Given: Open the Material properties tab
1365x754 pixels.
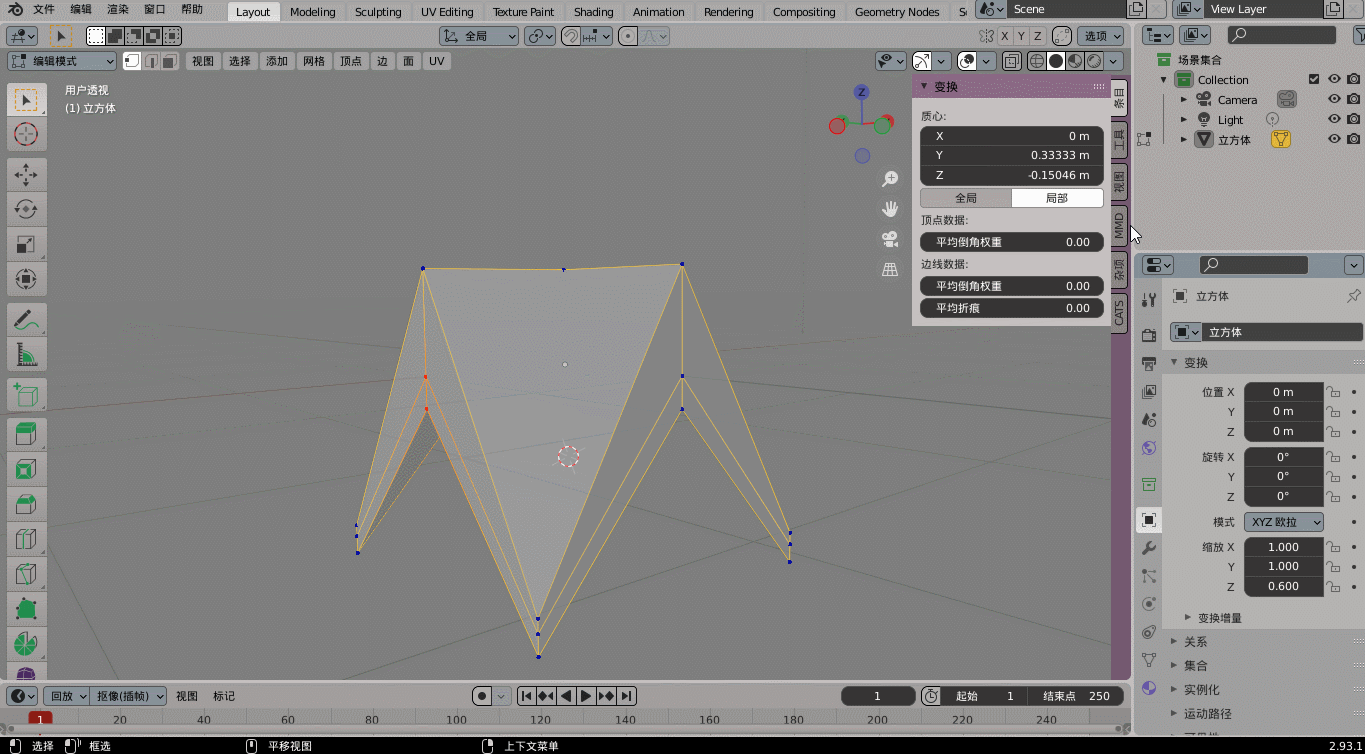Looking at the screenshot, I should [x=1149, y=688].
